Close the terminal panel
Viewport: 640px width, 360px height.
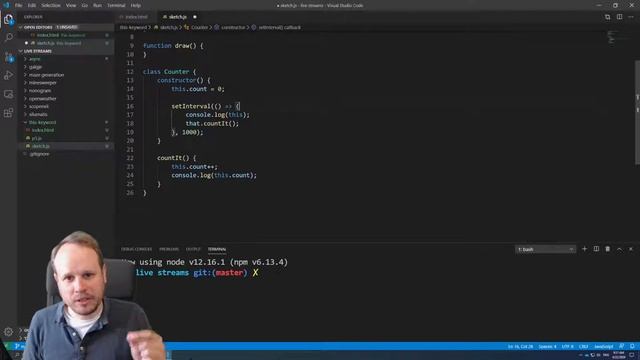point(631,249)
